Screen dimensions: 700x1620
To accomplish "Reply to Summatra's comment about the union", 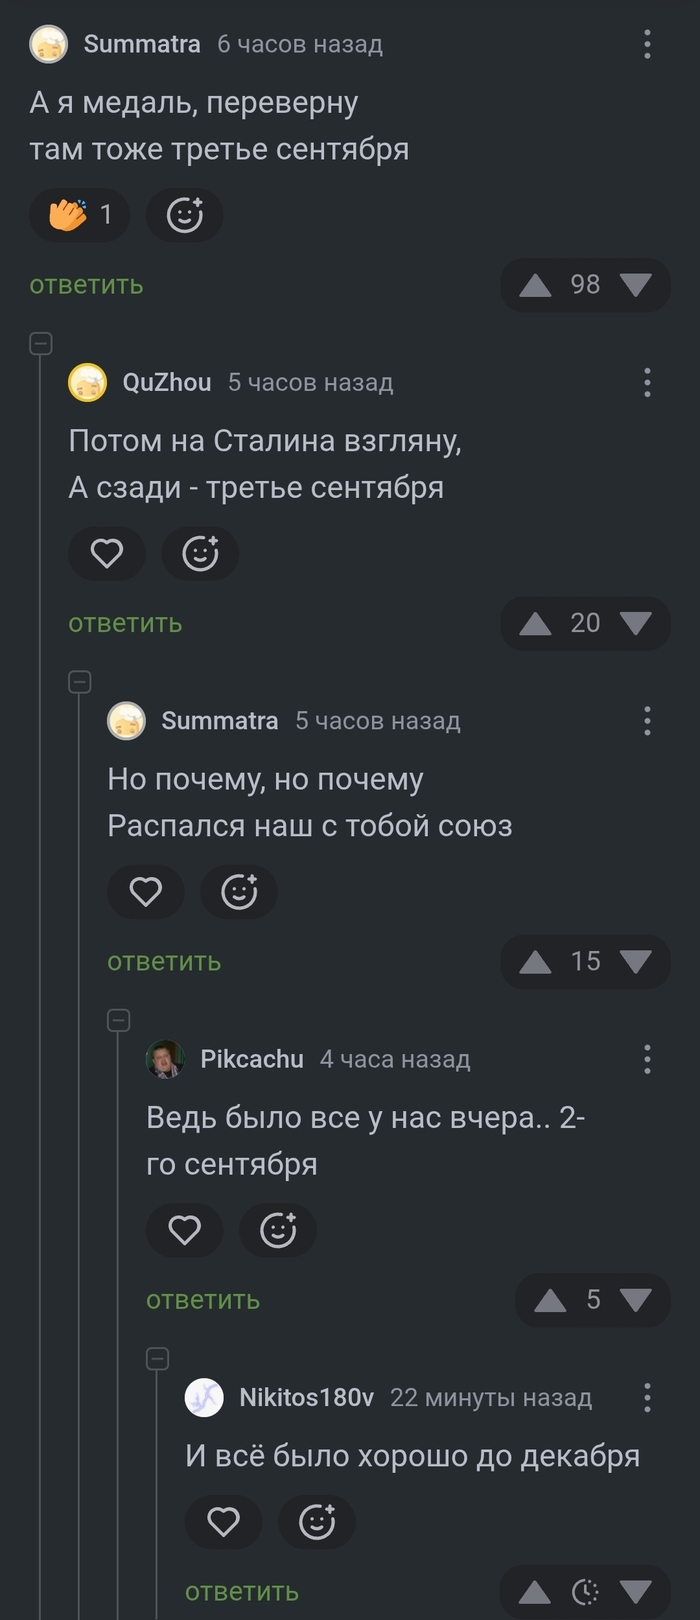I will point(164,961).
